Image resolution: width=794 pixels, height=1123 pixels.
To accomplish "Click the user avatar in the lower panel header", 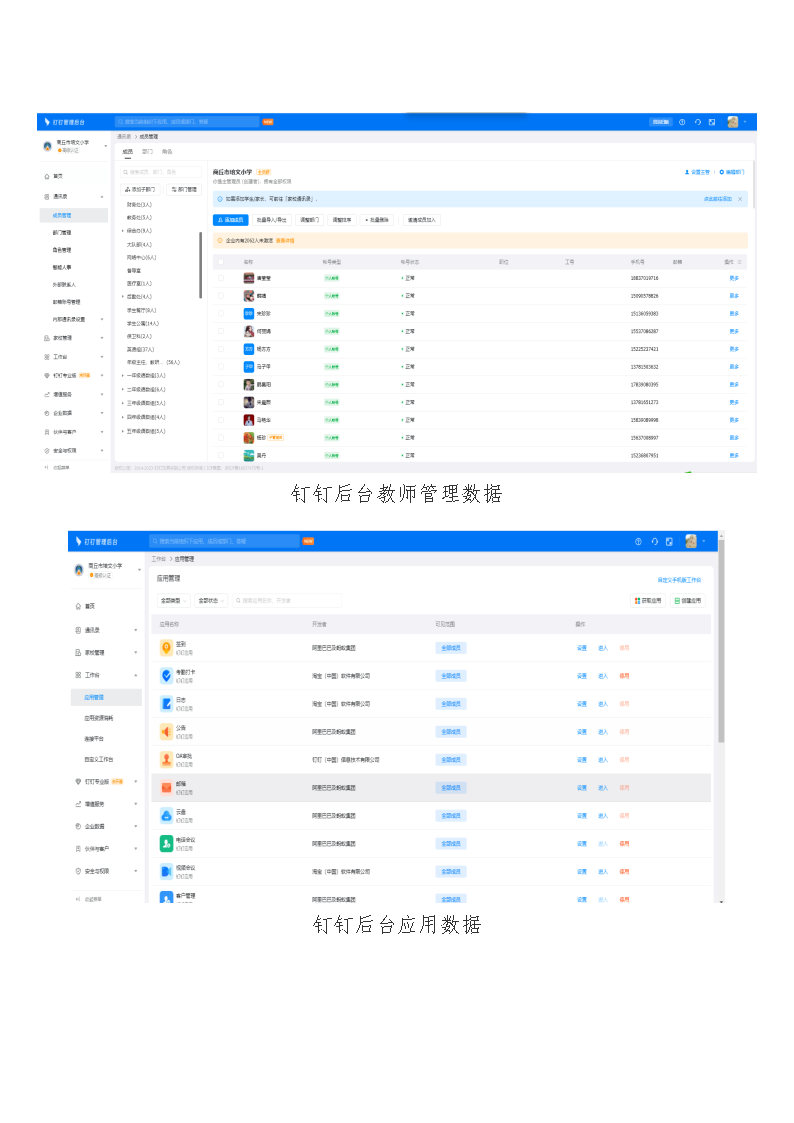I will point(691,541).
